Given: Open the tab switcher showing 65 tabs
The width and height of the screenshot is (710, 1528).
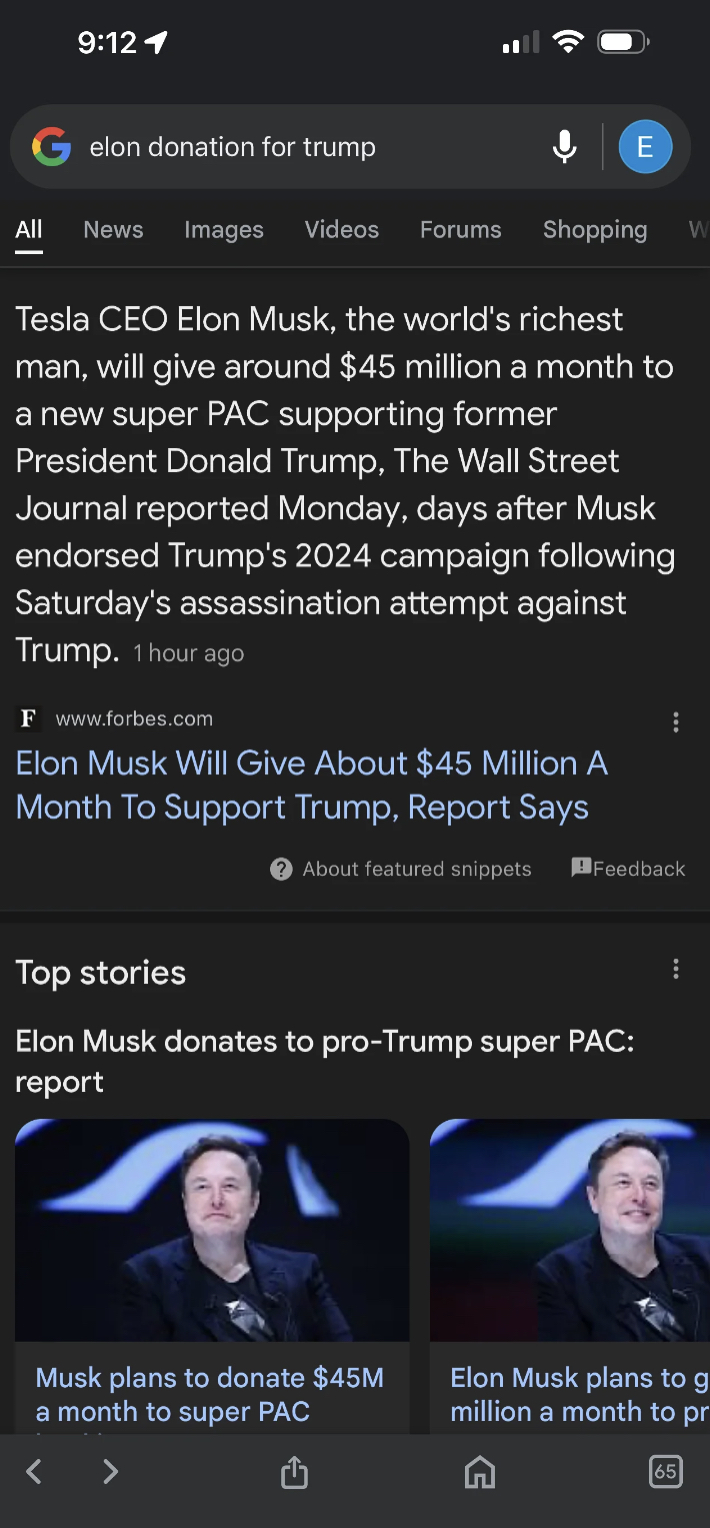Looking at the screenshot, I should [666, 1471].
